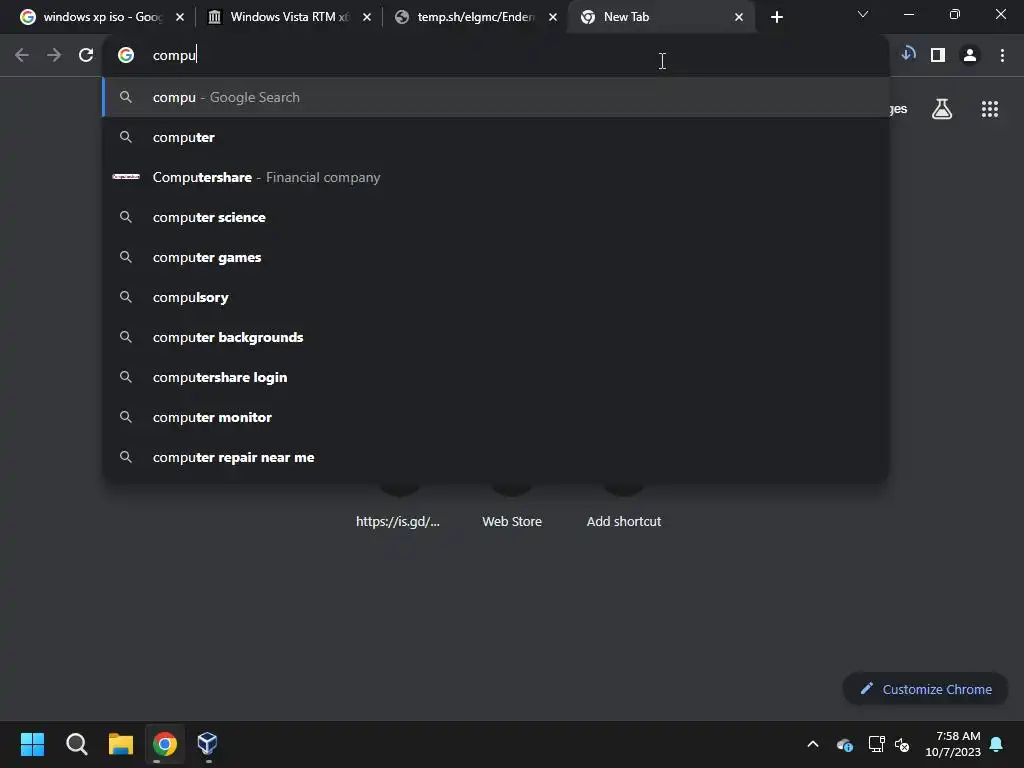1024x768 pixels.
Task: Pick 'computer games' suggestion
Action: point(496,257)
